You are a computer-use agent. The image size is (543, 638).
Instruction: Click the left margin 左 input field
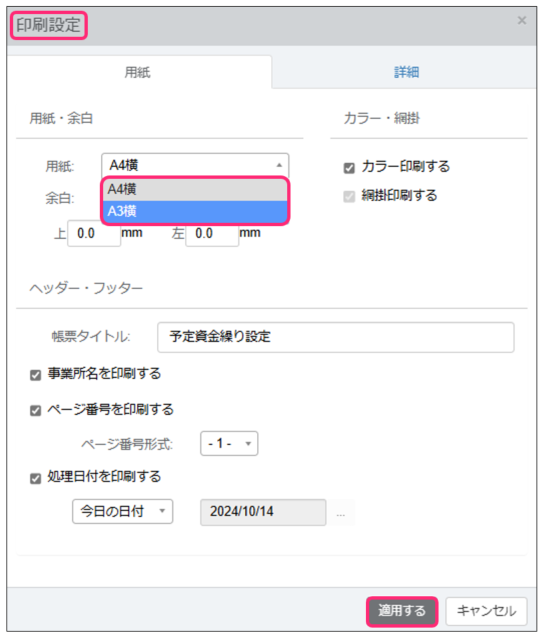[x=212, y=233]
